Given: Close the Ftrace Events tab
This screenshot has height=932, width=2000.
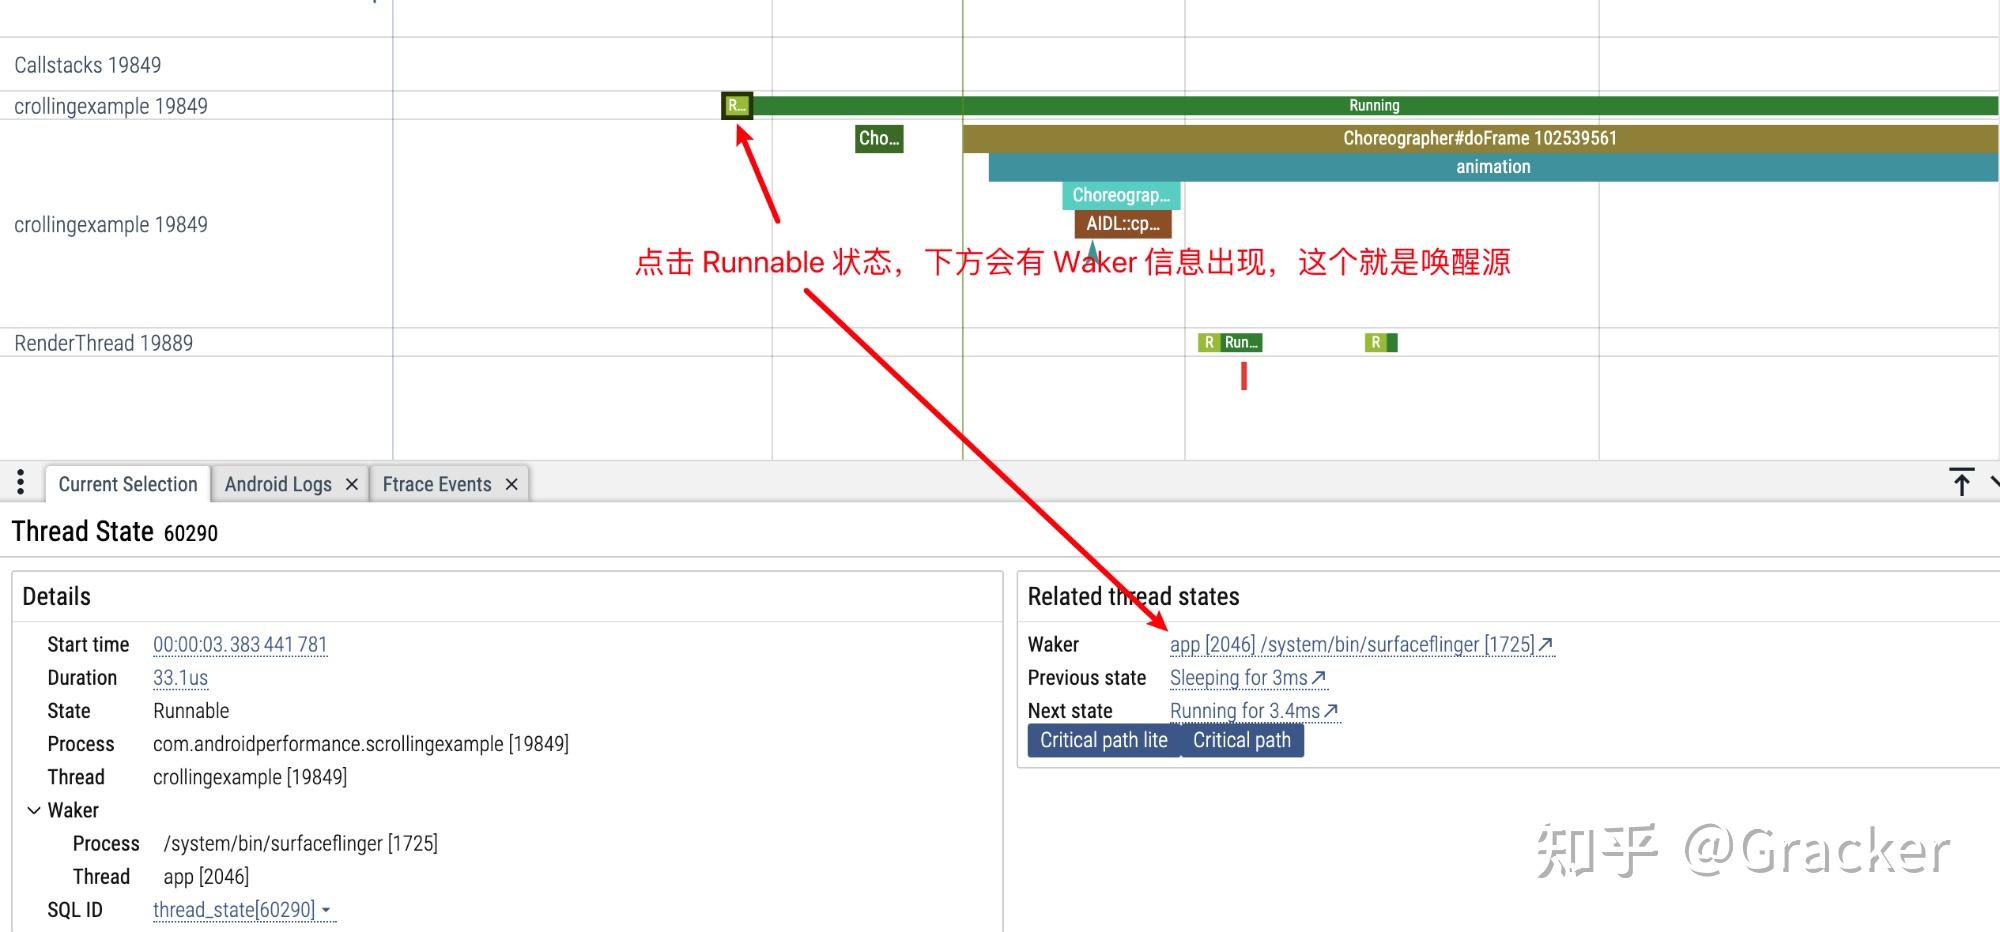Looking at the screenshot, I should (x=511, y=483).
